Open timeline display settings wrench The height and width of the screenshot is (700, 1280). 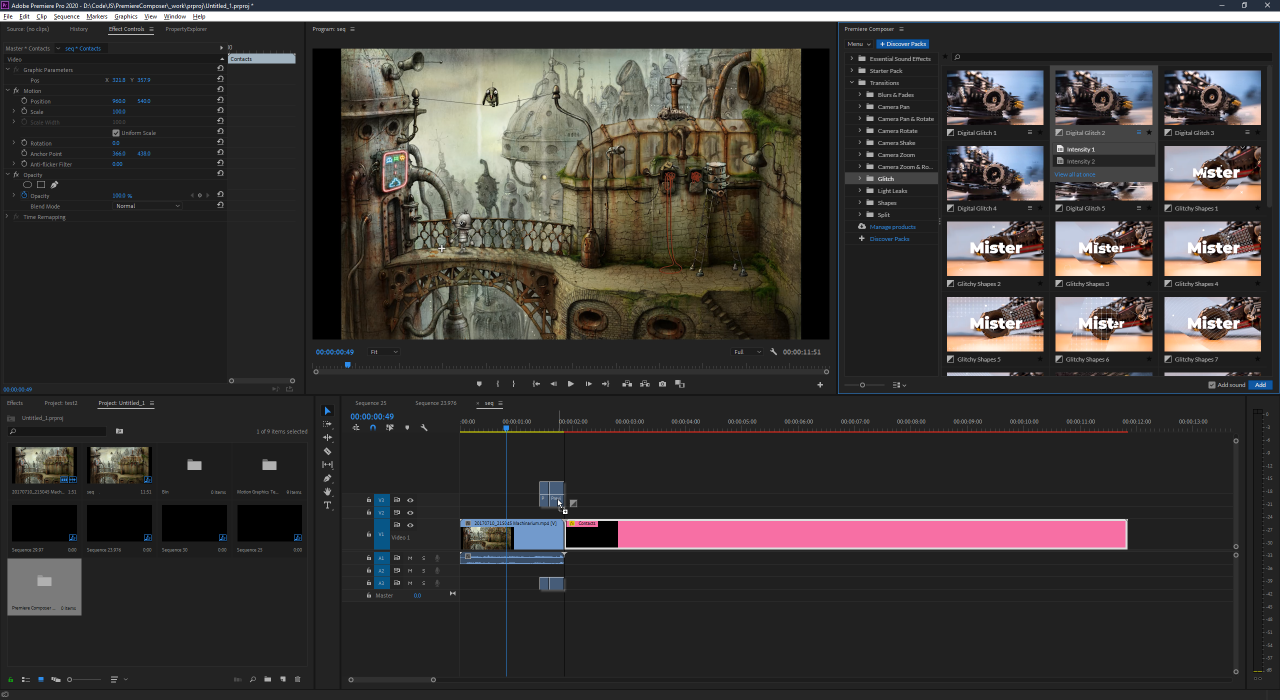pyautogui.click(x=424, y=428)
